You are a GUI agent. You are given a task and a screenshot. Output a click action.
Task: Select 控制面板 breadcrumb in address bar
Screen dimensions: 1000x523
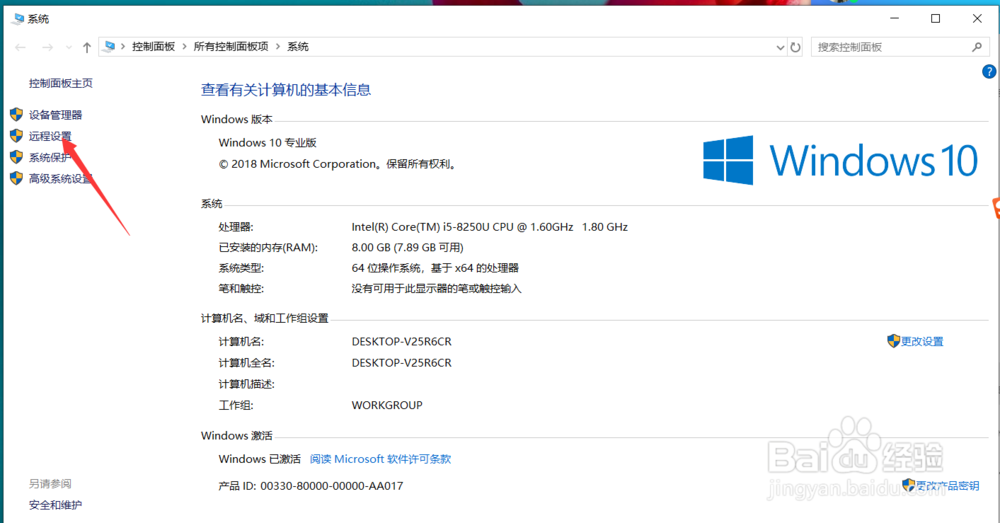(x=153, y=47)
